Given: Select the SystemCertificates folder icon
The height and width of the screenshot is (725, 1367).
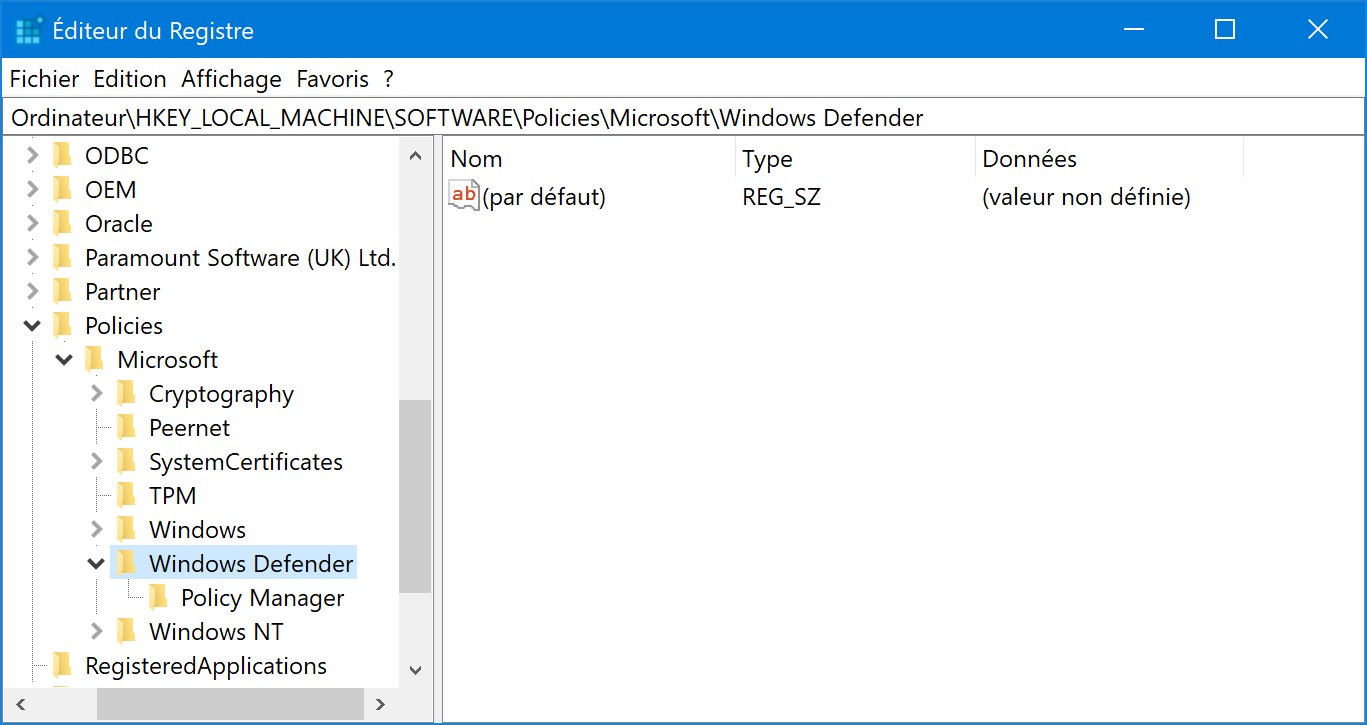Looking at the screenshot, I should tap(127, 462).
